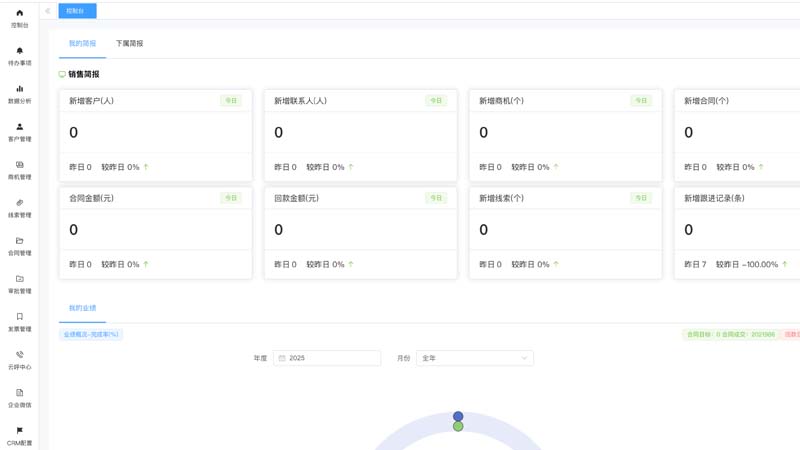The width and height of the screenshot is (800, 450).
Task: Click 今日 badge on 新增线索 card
Action: [x=641, y=198]
